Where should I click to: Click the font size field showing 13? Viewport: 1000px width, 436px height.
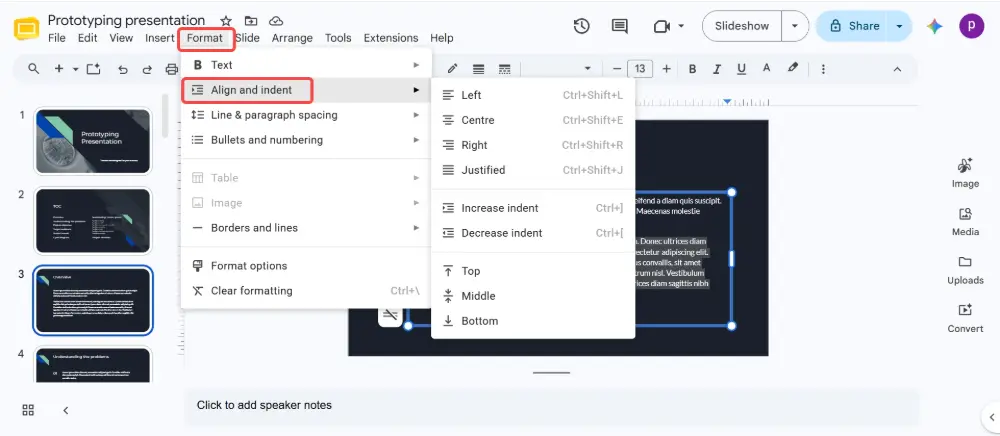(640, 69)
